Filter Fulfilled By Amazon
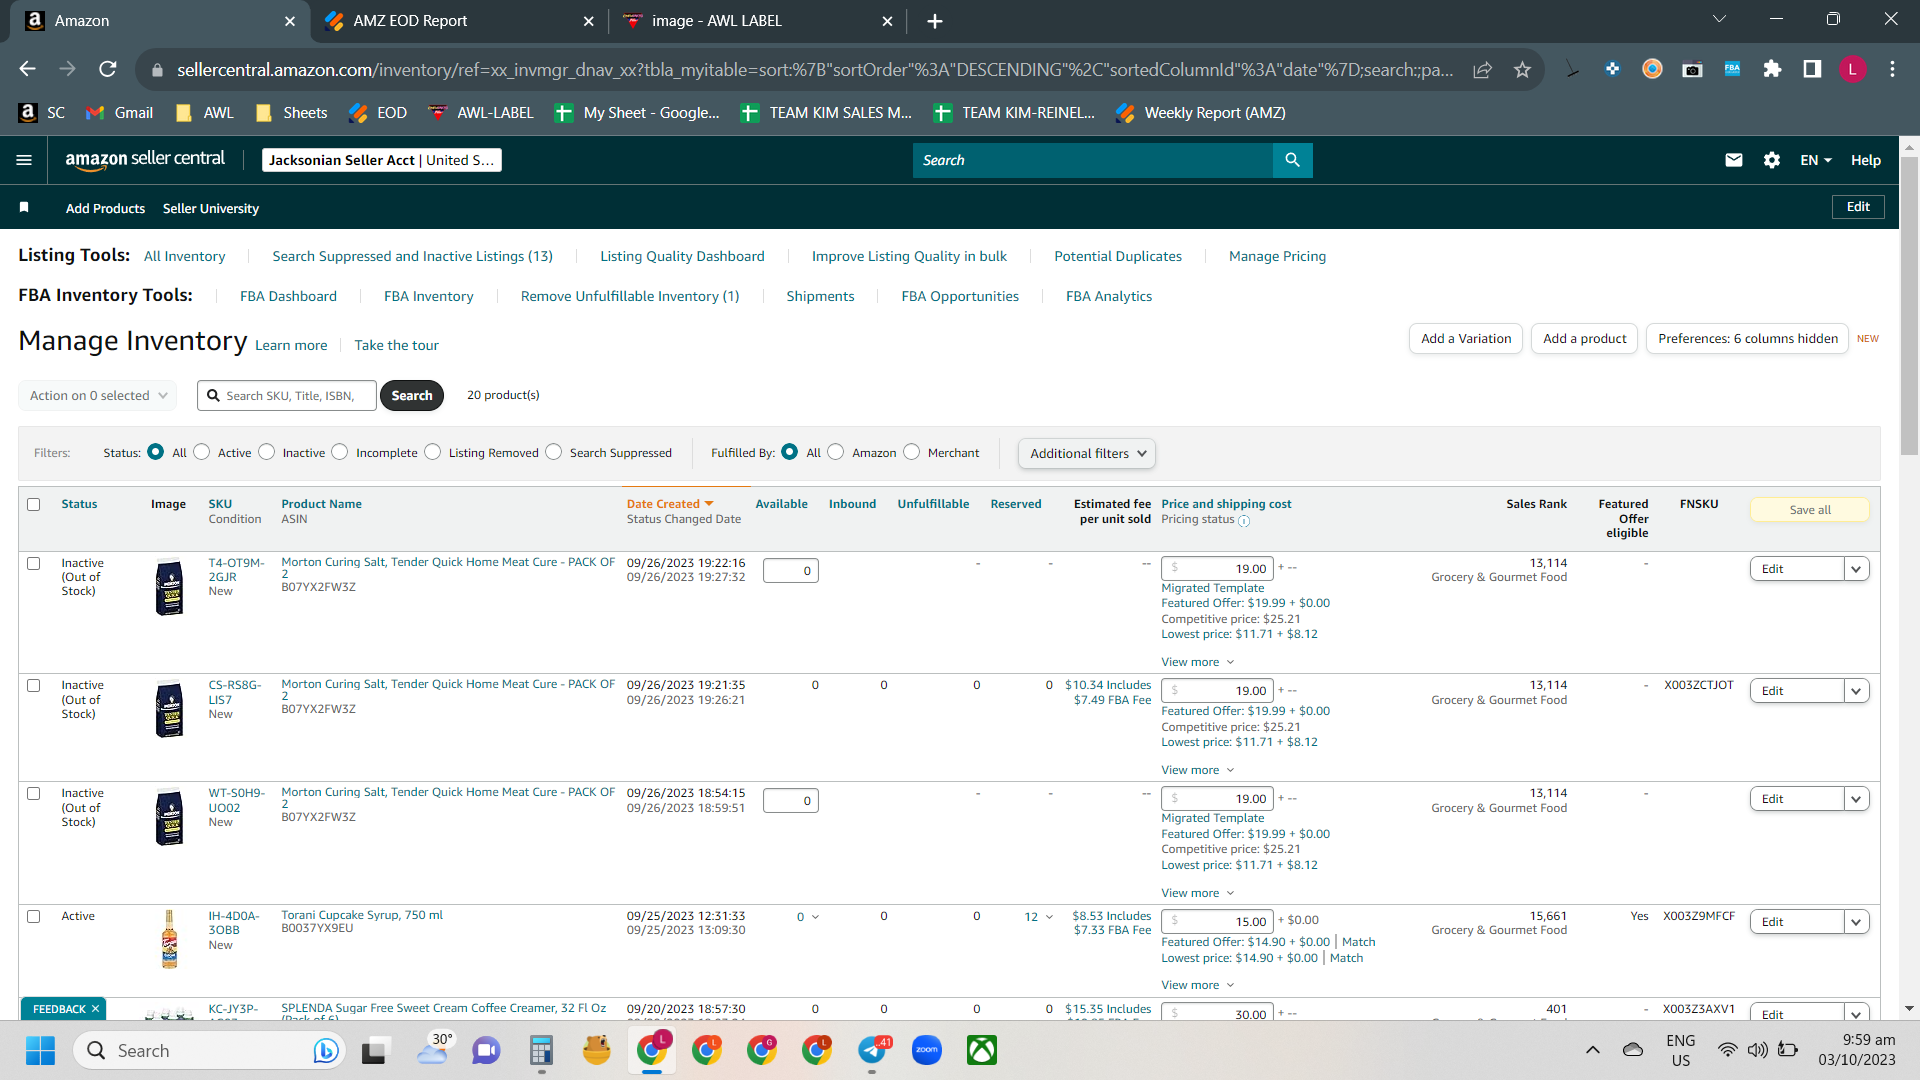 pyautogui.click(x=836, y=452)
